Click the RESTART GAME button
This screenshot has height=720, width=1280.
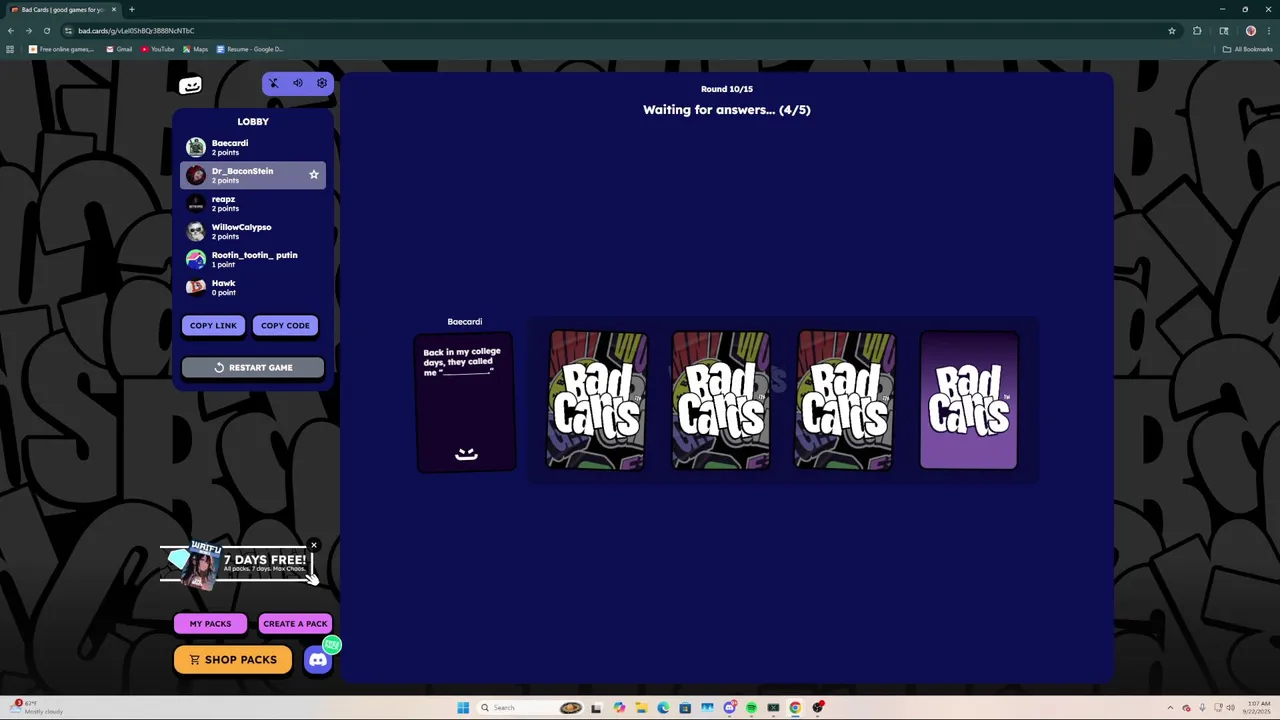point(253,367)
